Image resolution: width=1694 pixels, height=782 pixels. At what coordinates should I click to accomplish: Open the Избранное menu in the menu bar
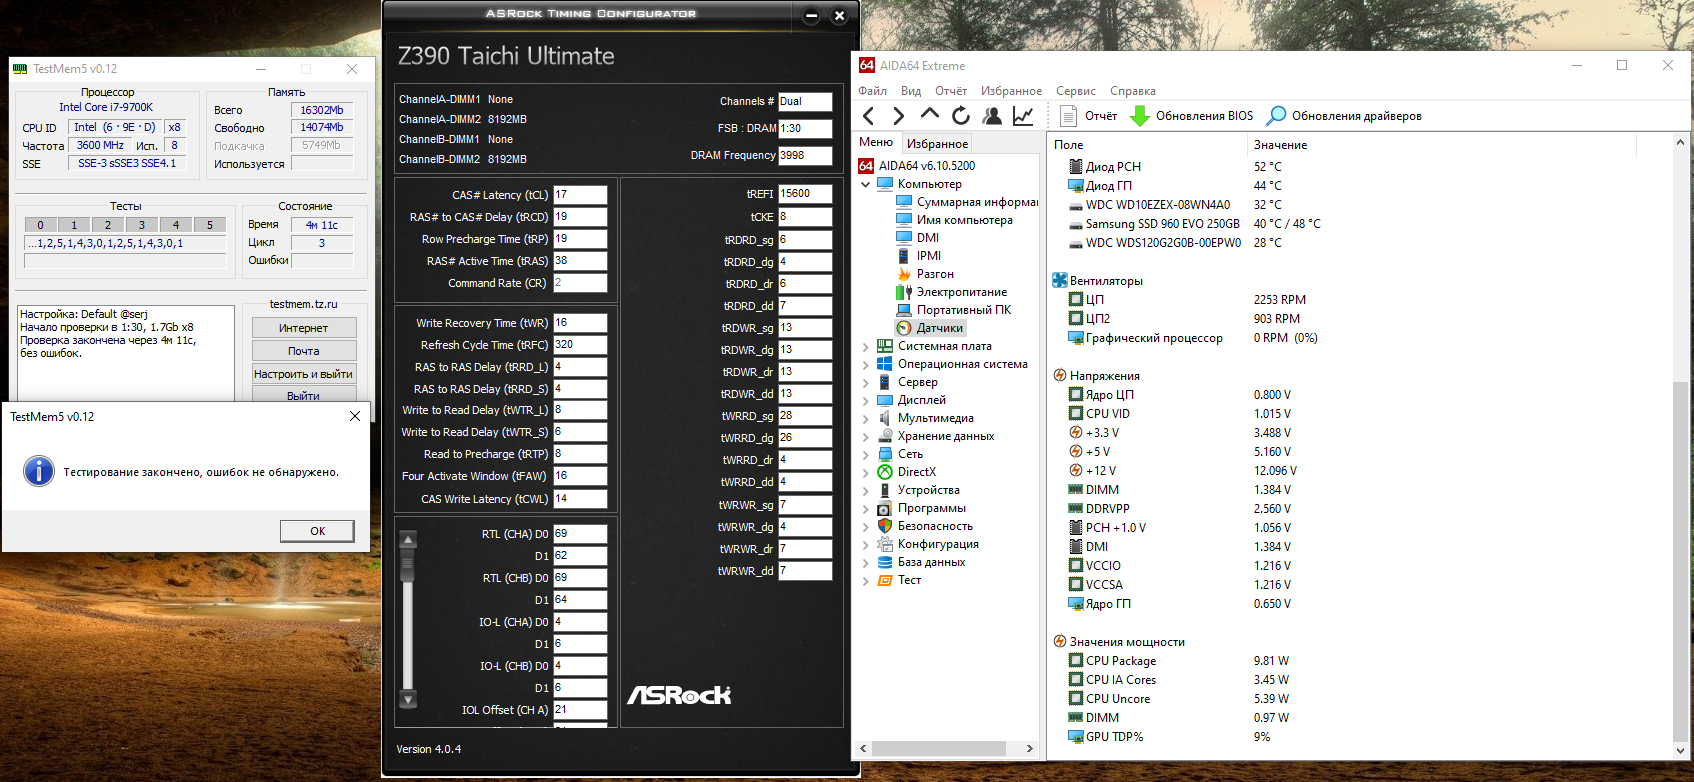point(1011,91)
